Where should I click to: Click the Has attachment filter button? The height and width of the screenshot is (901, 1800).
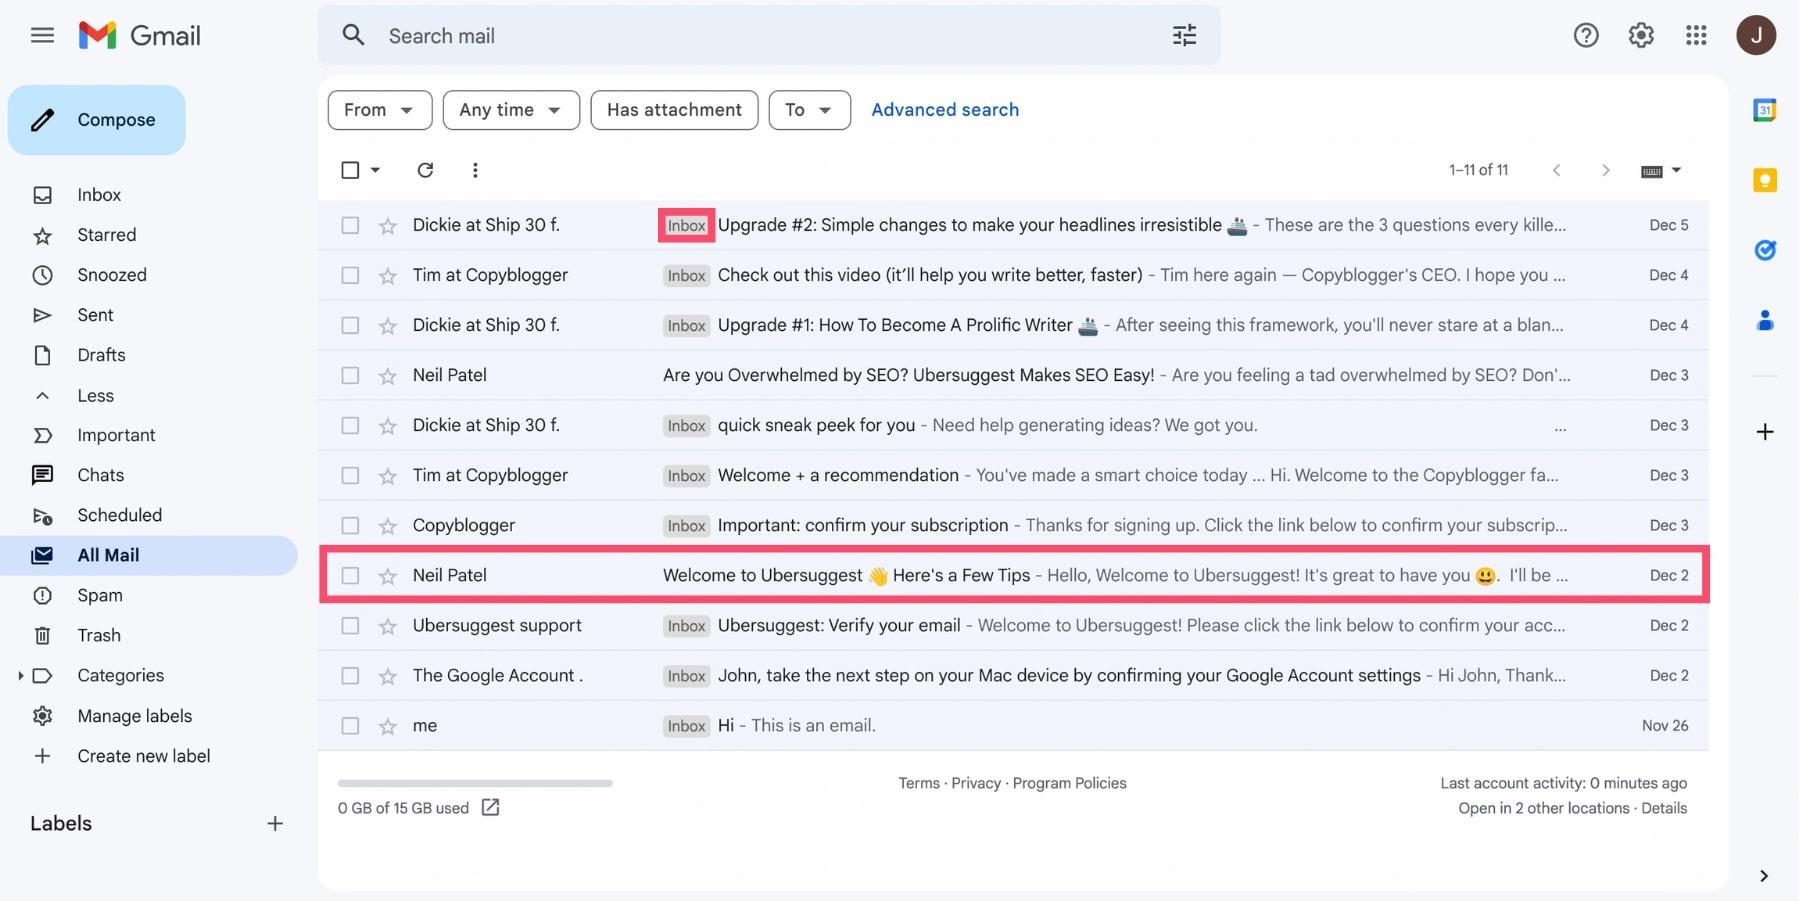[x=673, y=110]
